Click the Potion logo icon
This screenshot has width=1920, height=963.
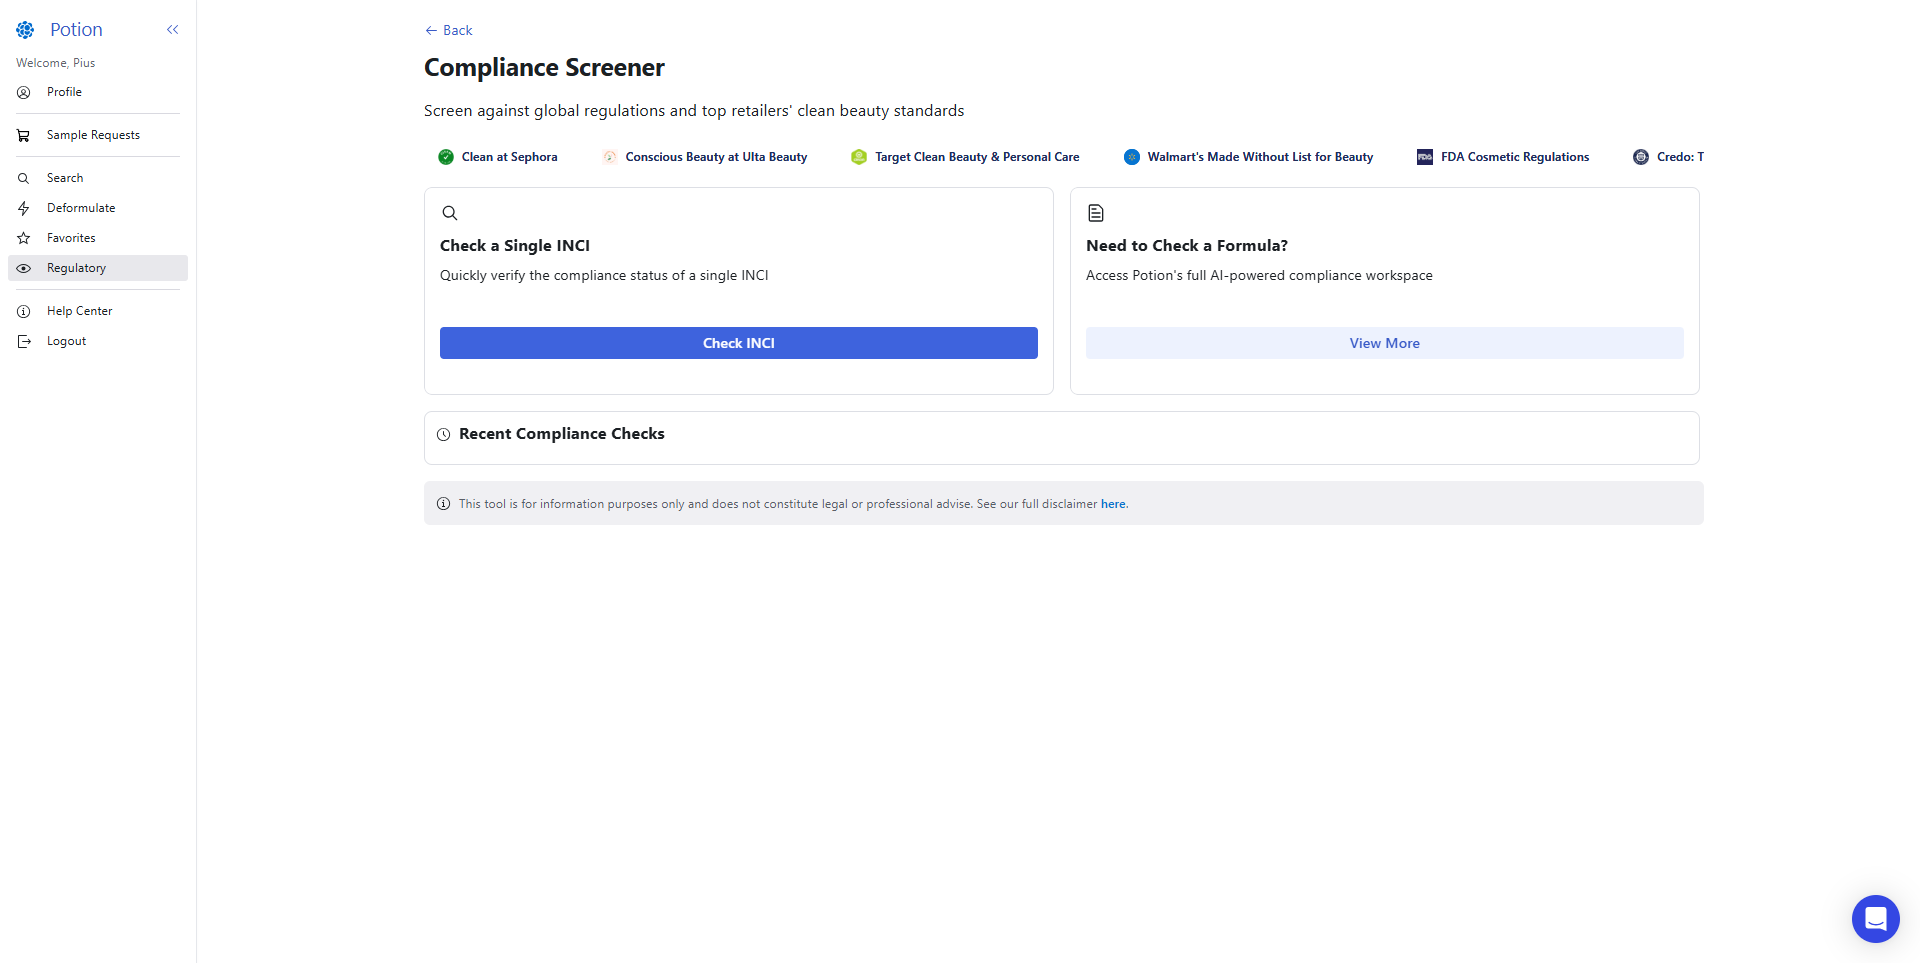(x=25, y=30)
